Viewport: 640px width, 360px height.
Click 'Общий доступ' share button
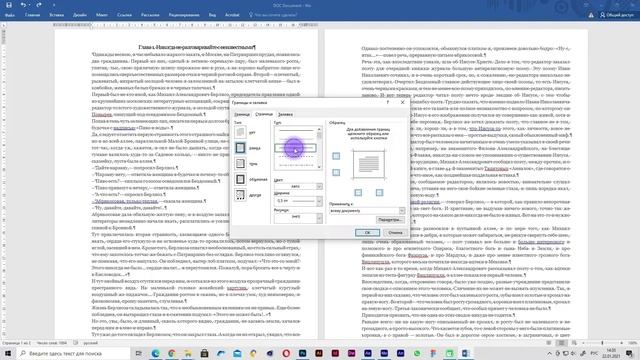(x=617, y=15)
